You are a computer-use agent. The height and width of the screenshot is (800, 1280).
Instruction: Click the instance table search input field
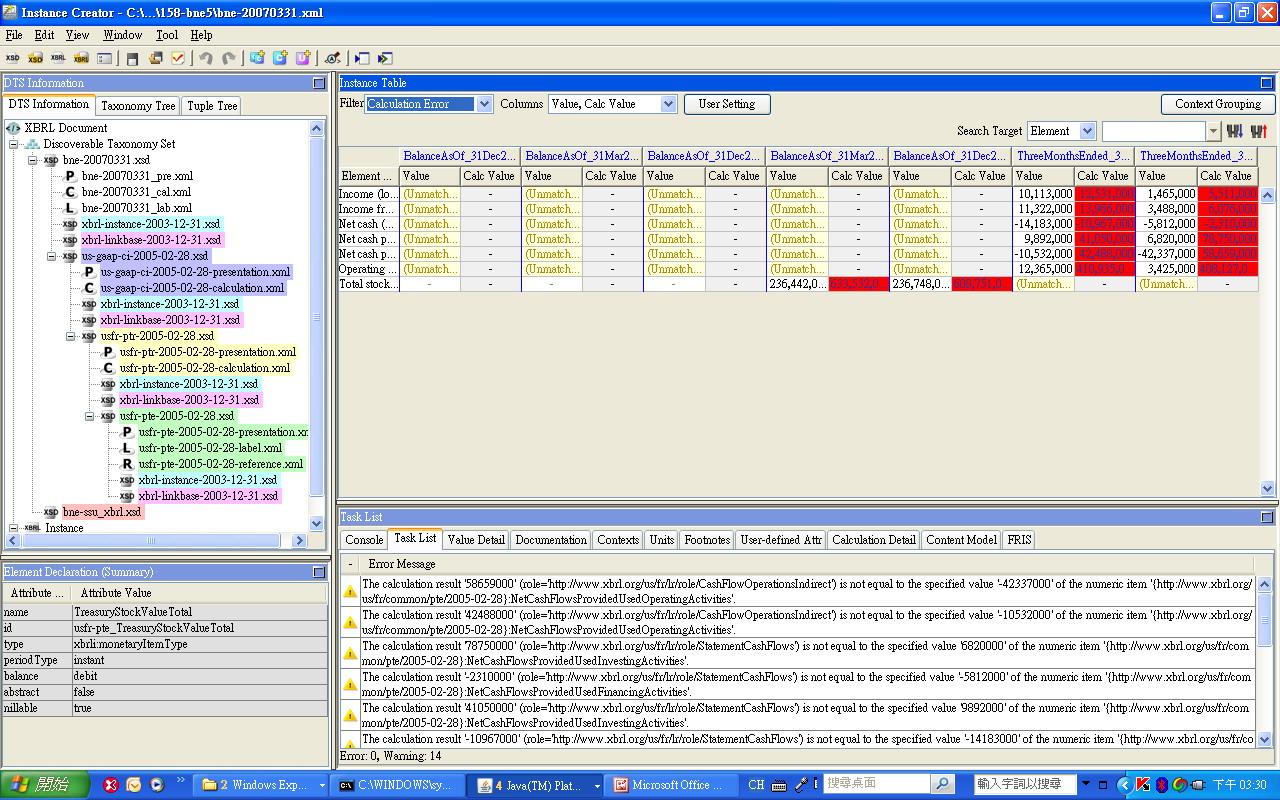click(x=1154, y=131)
